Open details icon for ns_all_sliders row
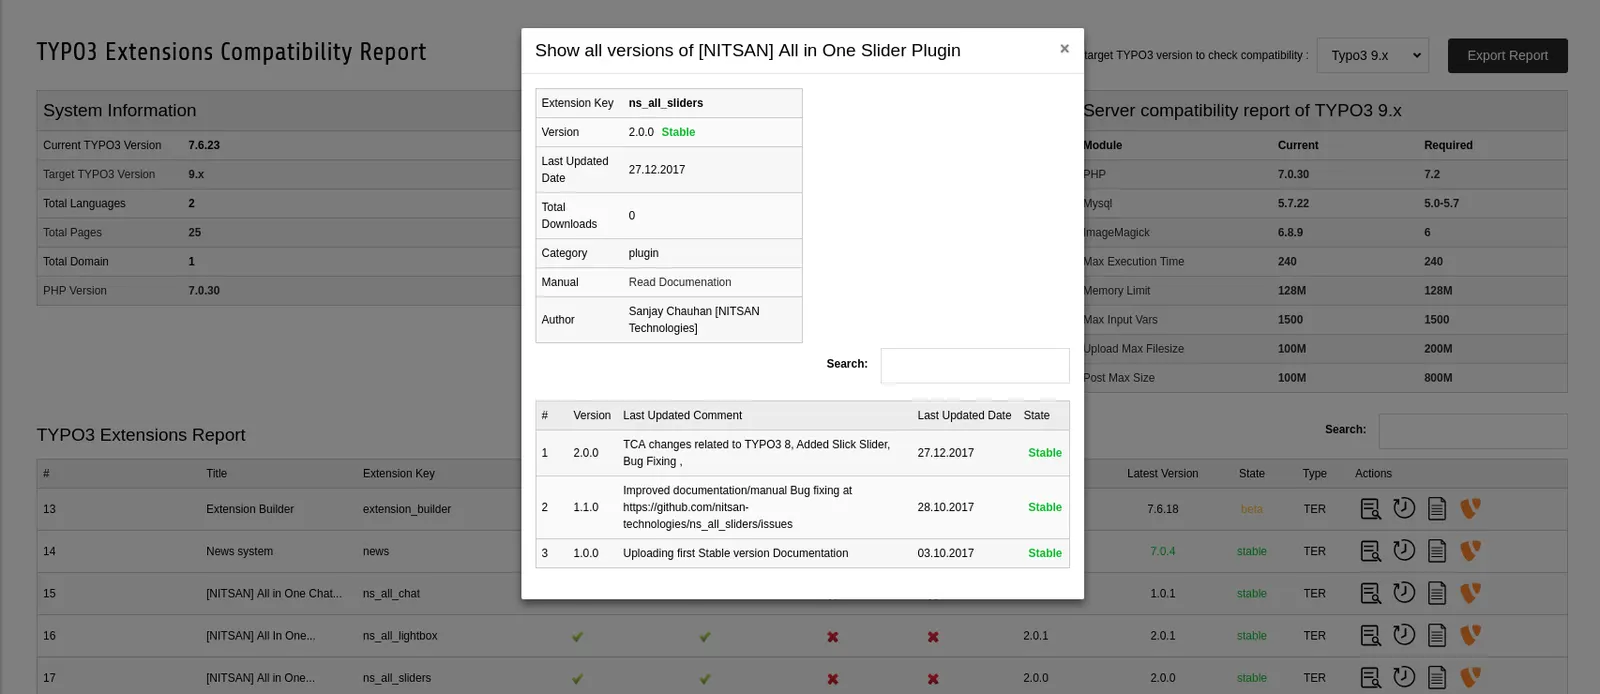Viewport: 1600px width, 694px height. point(1371,677)
